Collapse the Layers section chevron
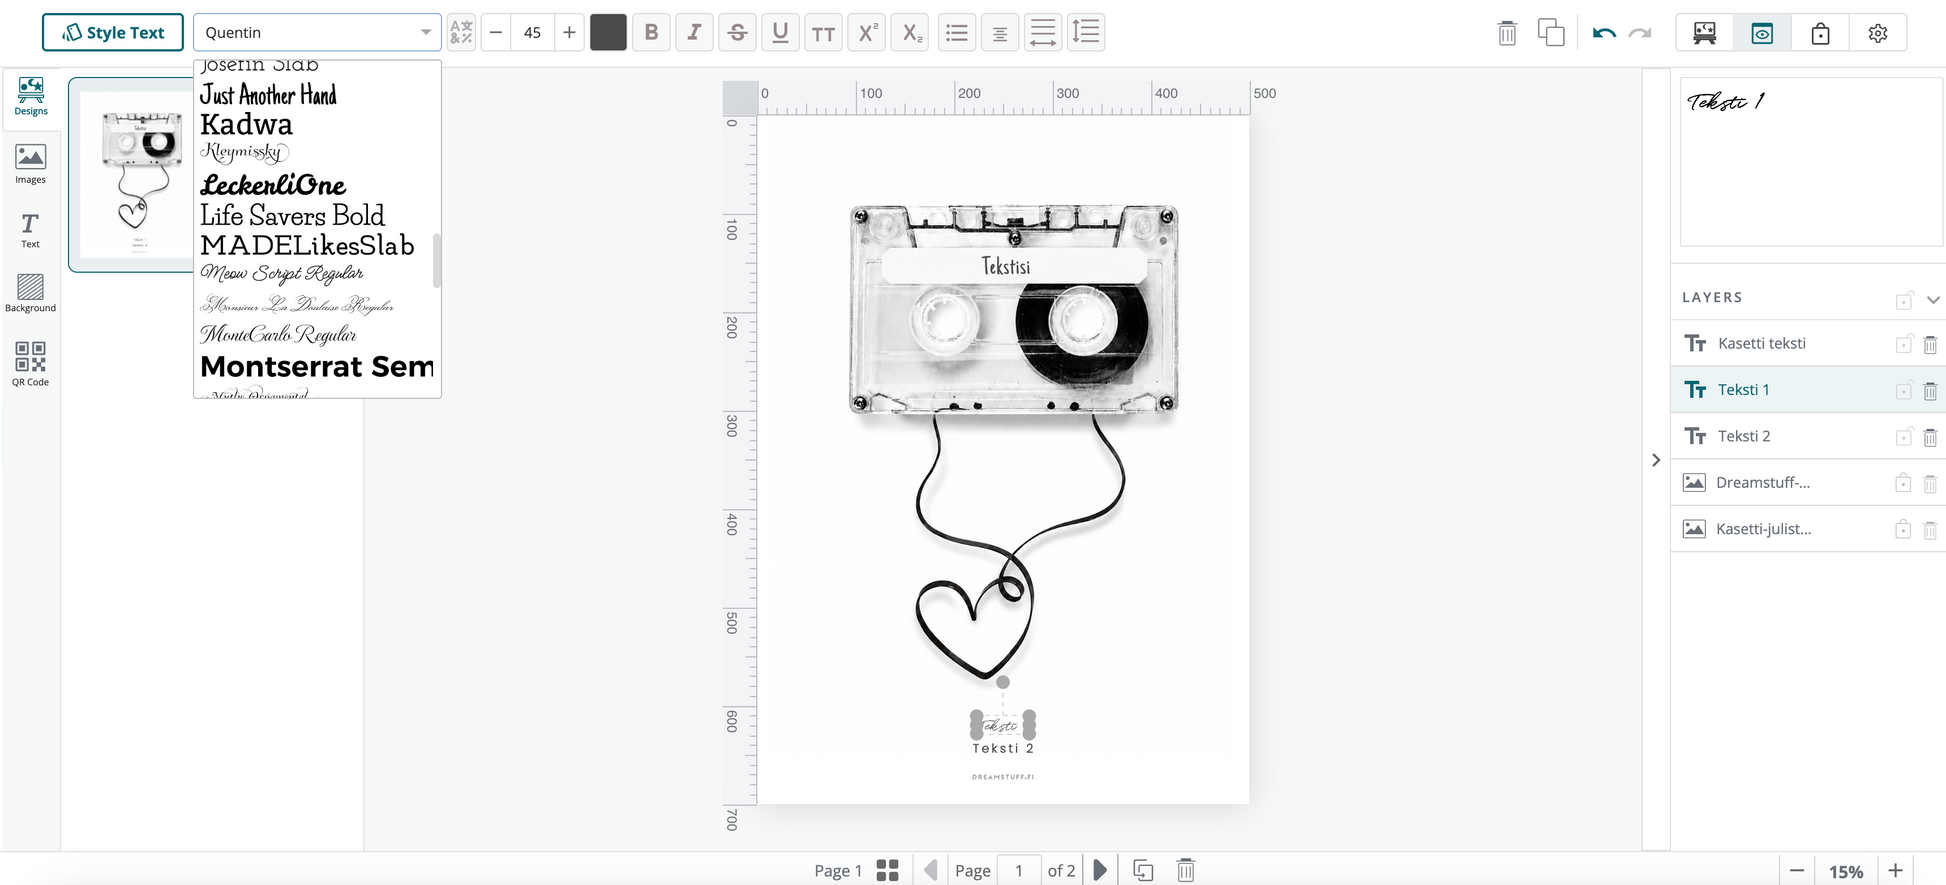1946x885 pixels. point(1933,300)
